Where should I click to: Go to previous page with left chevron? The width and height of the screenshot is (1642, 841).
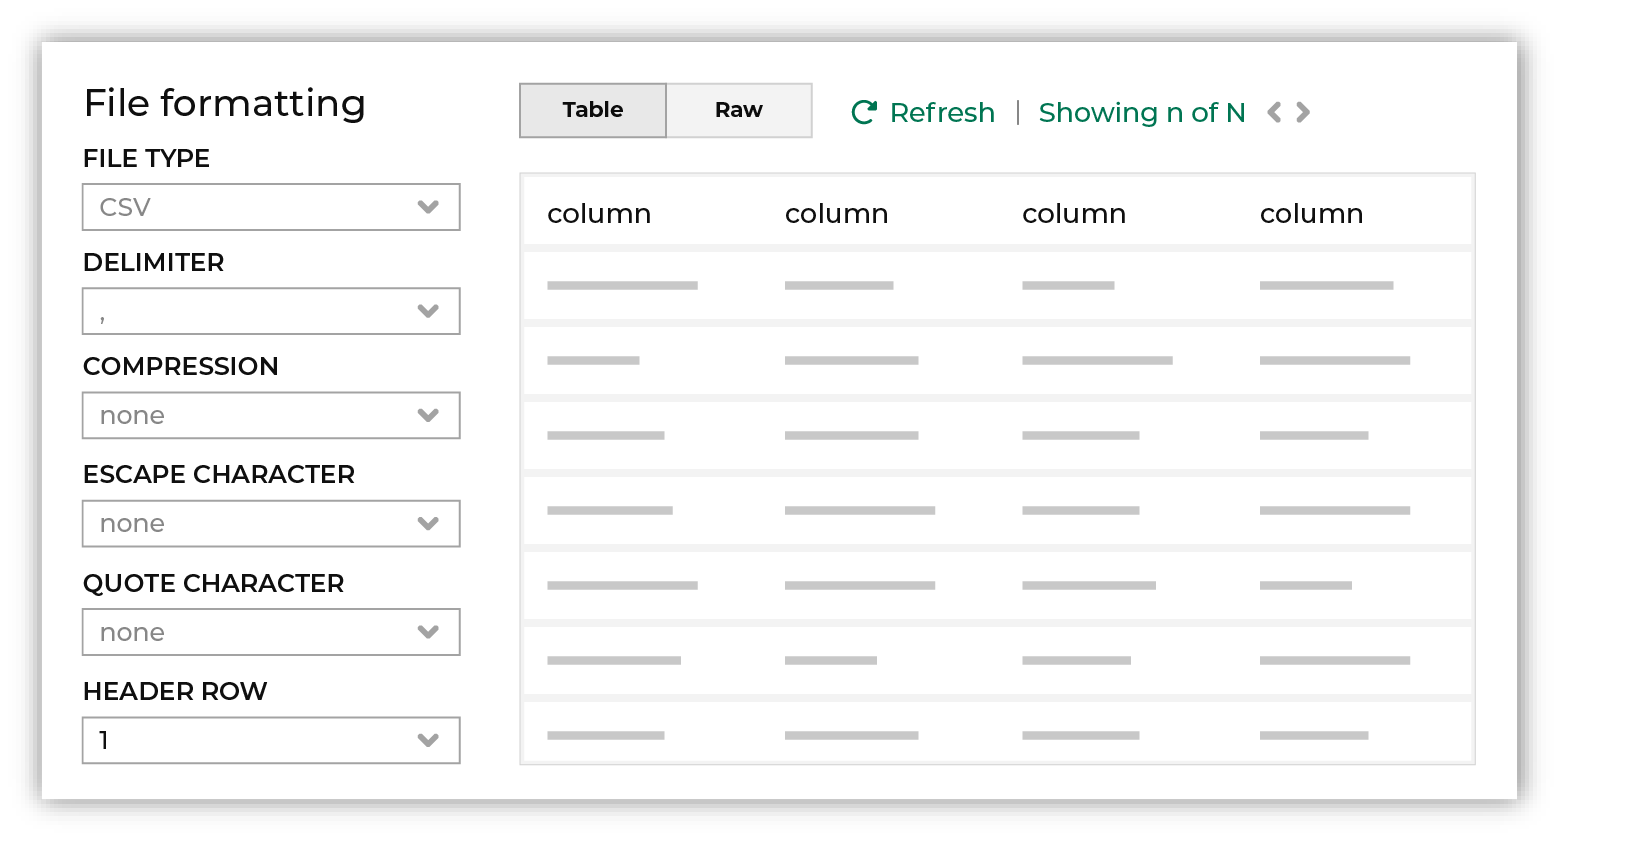[x=1274, y=112]
